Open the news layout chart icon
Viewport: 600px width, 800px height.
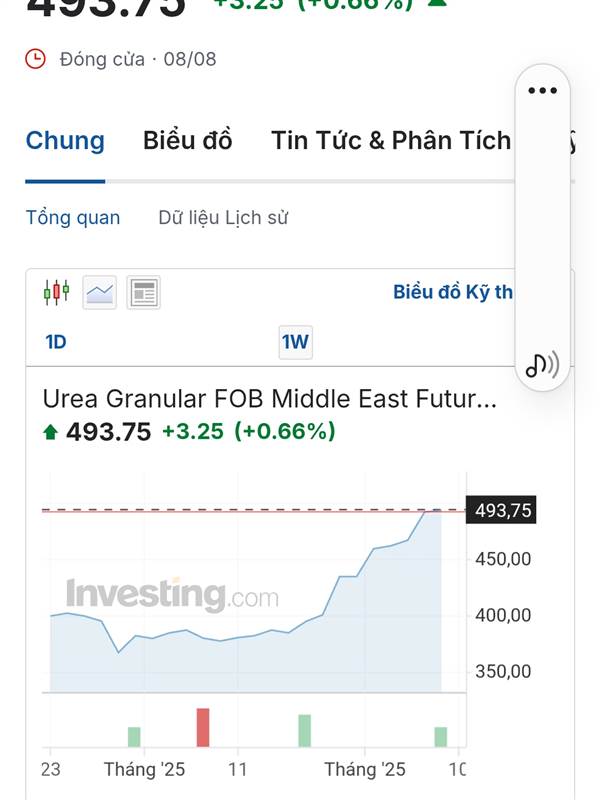143,292
